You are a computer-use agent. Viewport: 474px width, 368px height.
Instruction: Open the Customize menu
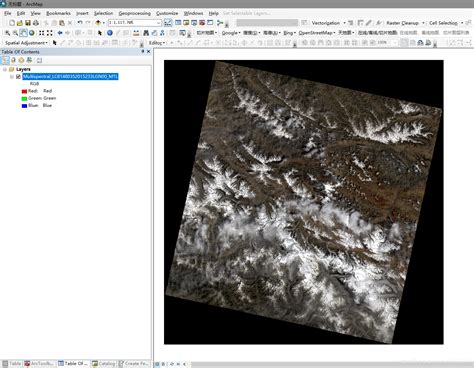coord(167,13)
